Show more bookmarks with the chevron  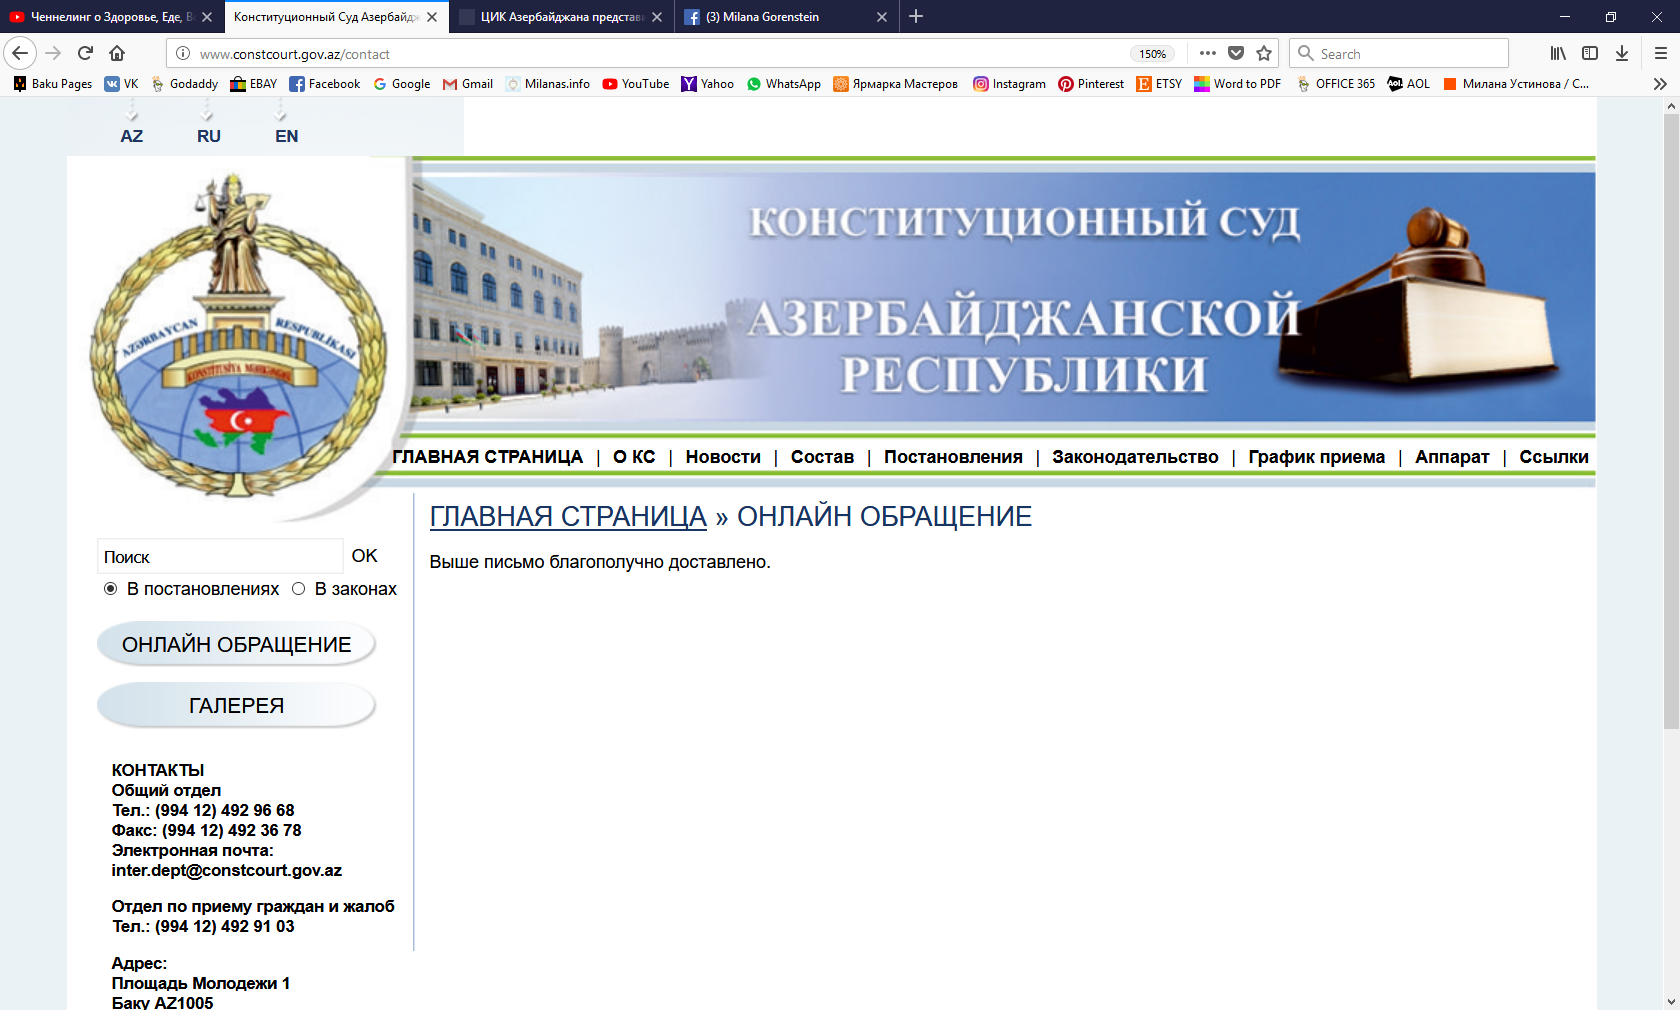click(1660, 84)
